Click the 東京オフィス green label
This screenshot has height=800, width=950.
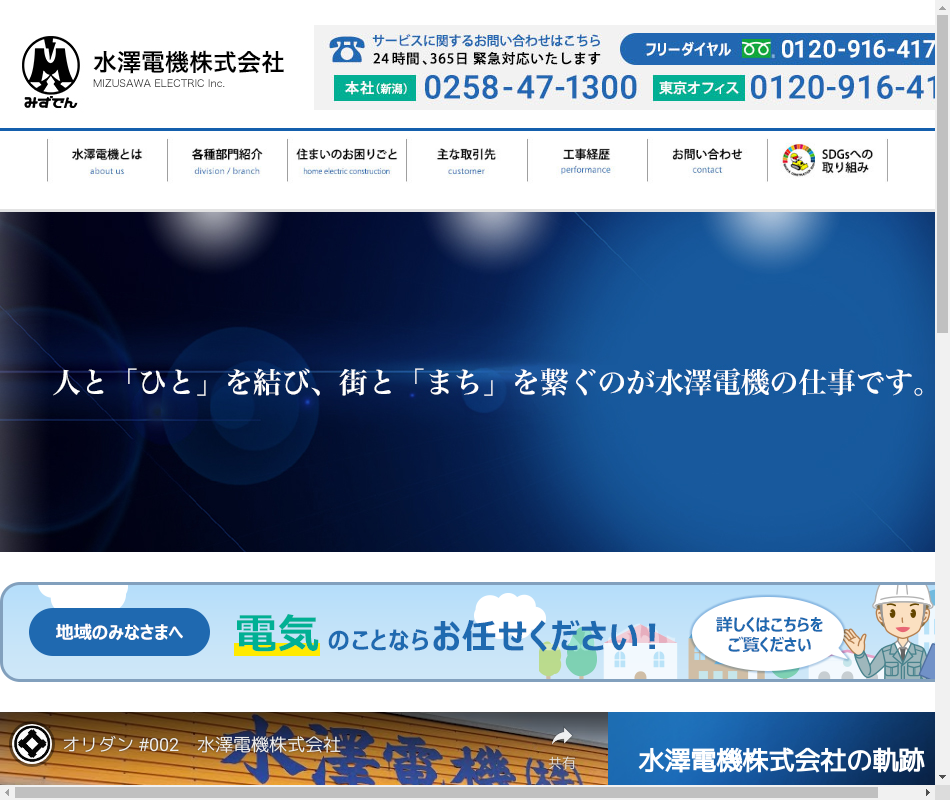tap(698, 88)
